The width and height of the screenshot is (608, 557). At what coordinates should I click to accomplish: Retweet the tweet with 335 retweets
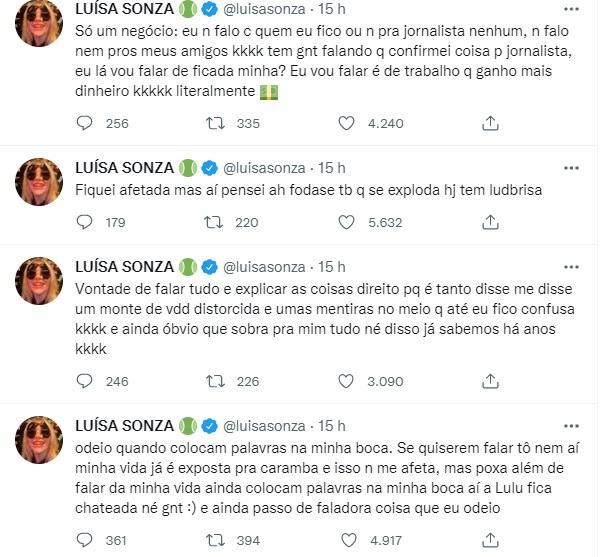216,123
